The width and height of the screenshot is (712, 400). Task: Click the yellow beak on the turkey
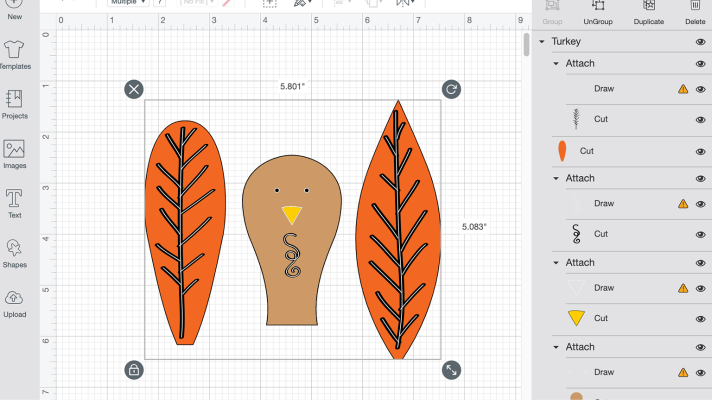tap(292, 215)
